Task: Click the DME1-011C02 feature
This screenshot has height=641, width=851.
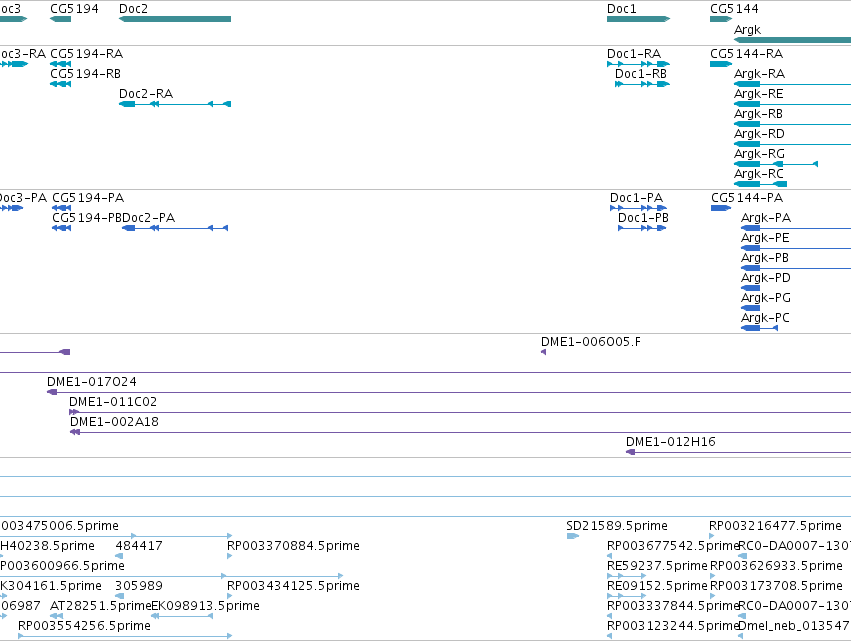Action: pyautogui.click(x=460, y=412)
